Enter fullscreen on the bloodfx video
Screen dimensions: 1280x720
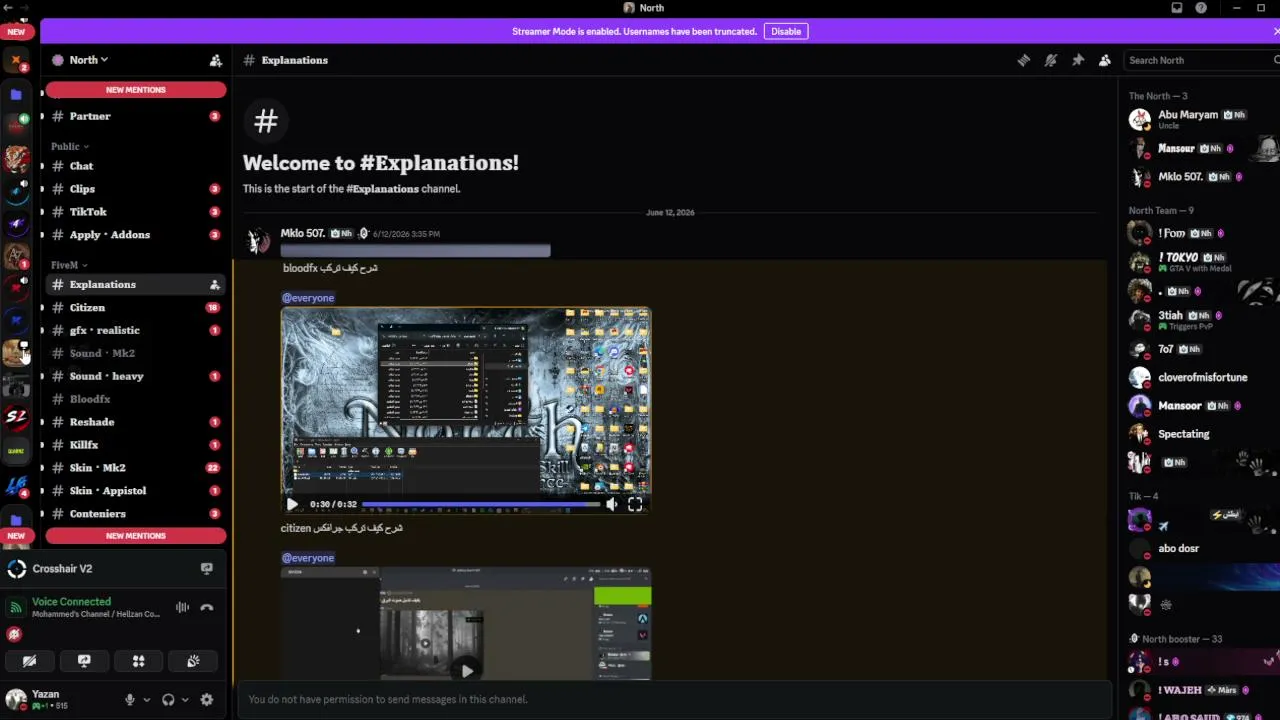(x=635, y=505)
